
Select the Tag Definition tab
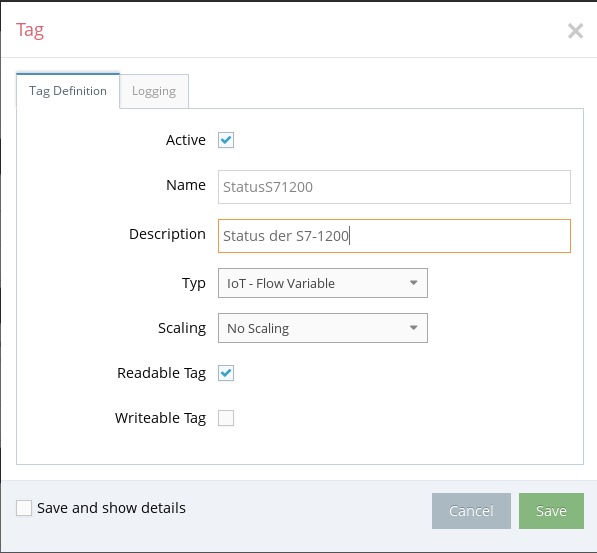[x=68, y=91]
